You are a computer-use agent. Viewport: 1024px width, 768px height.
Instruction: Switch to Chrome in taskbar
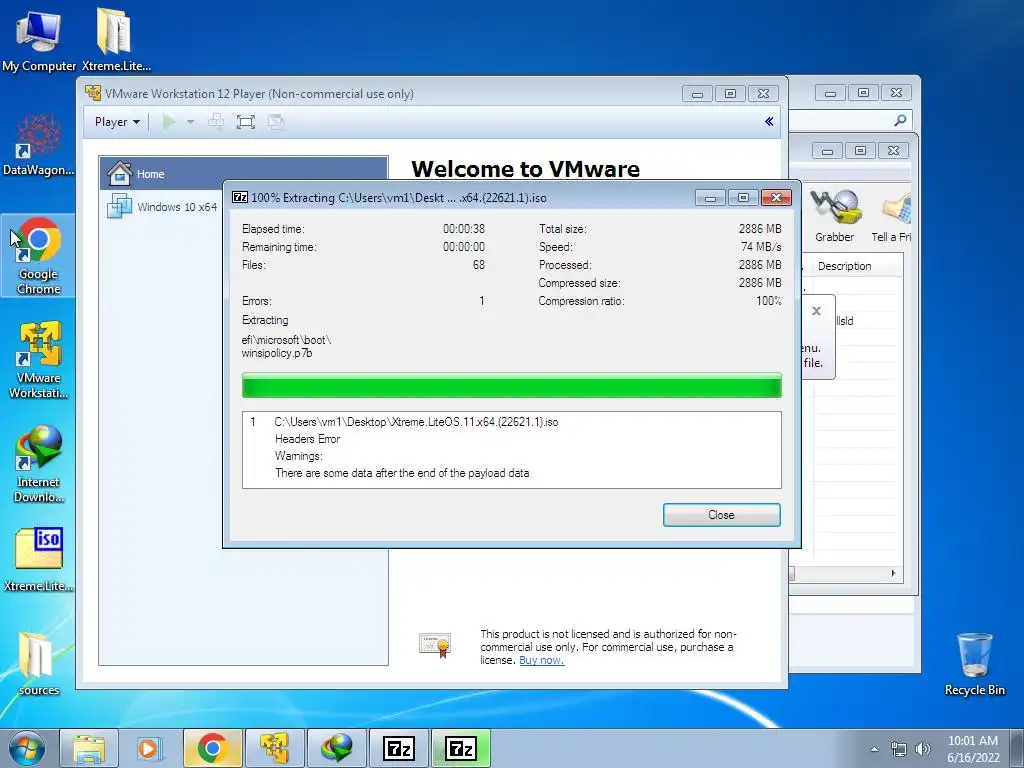pyautogui.click(x=213, y=748)
